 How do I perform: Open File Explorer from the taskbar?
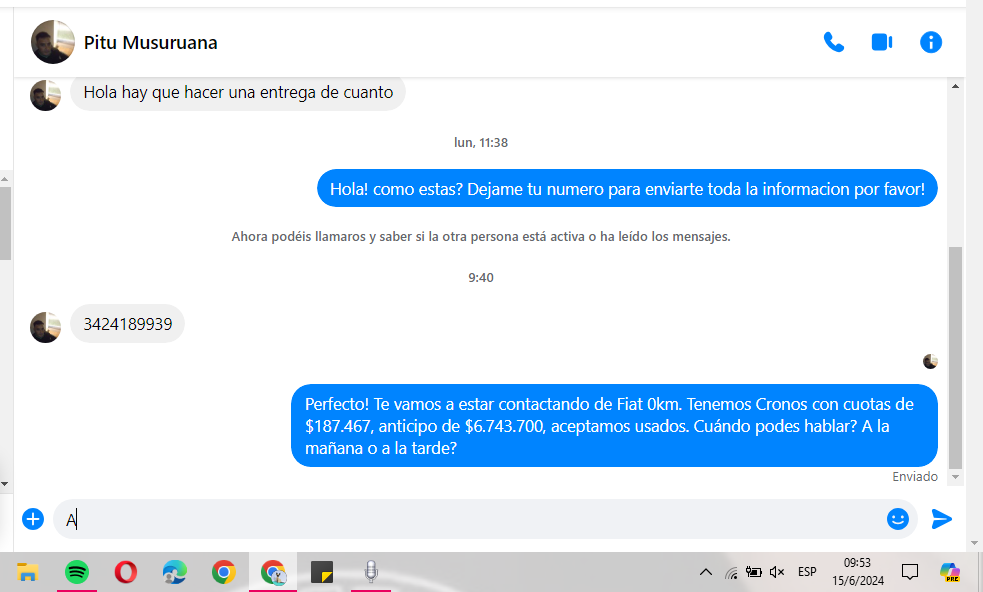(28, 572)
